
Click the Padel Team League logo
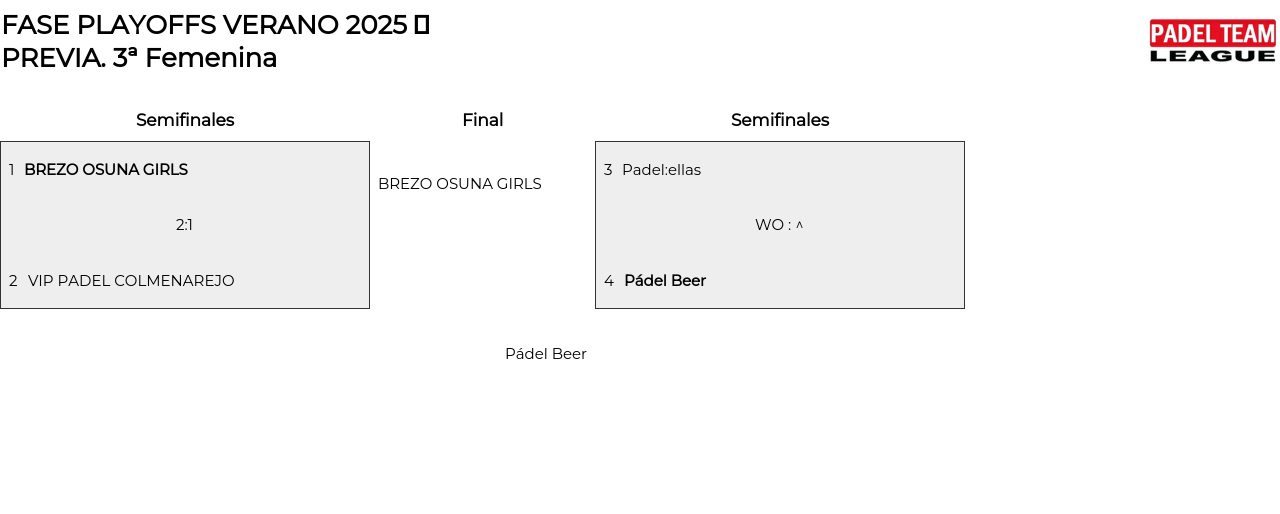[x=1212, y=41]
